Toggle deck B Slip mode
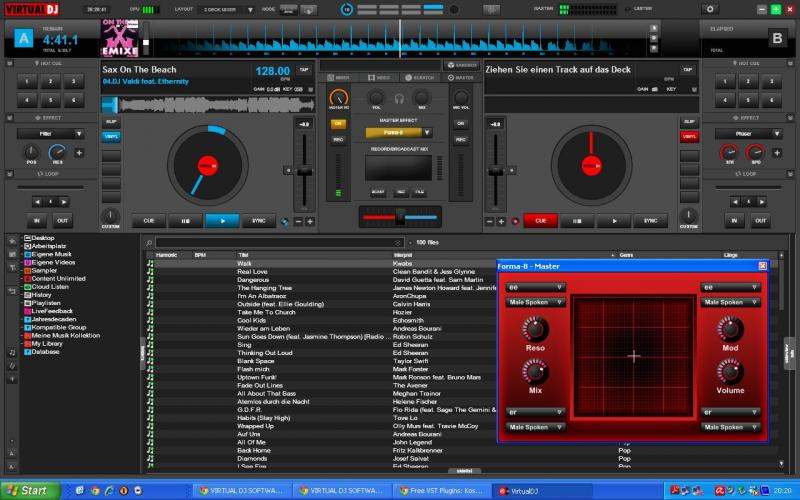800x500 pixels. (x=689, y=122)
